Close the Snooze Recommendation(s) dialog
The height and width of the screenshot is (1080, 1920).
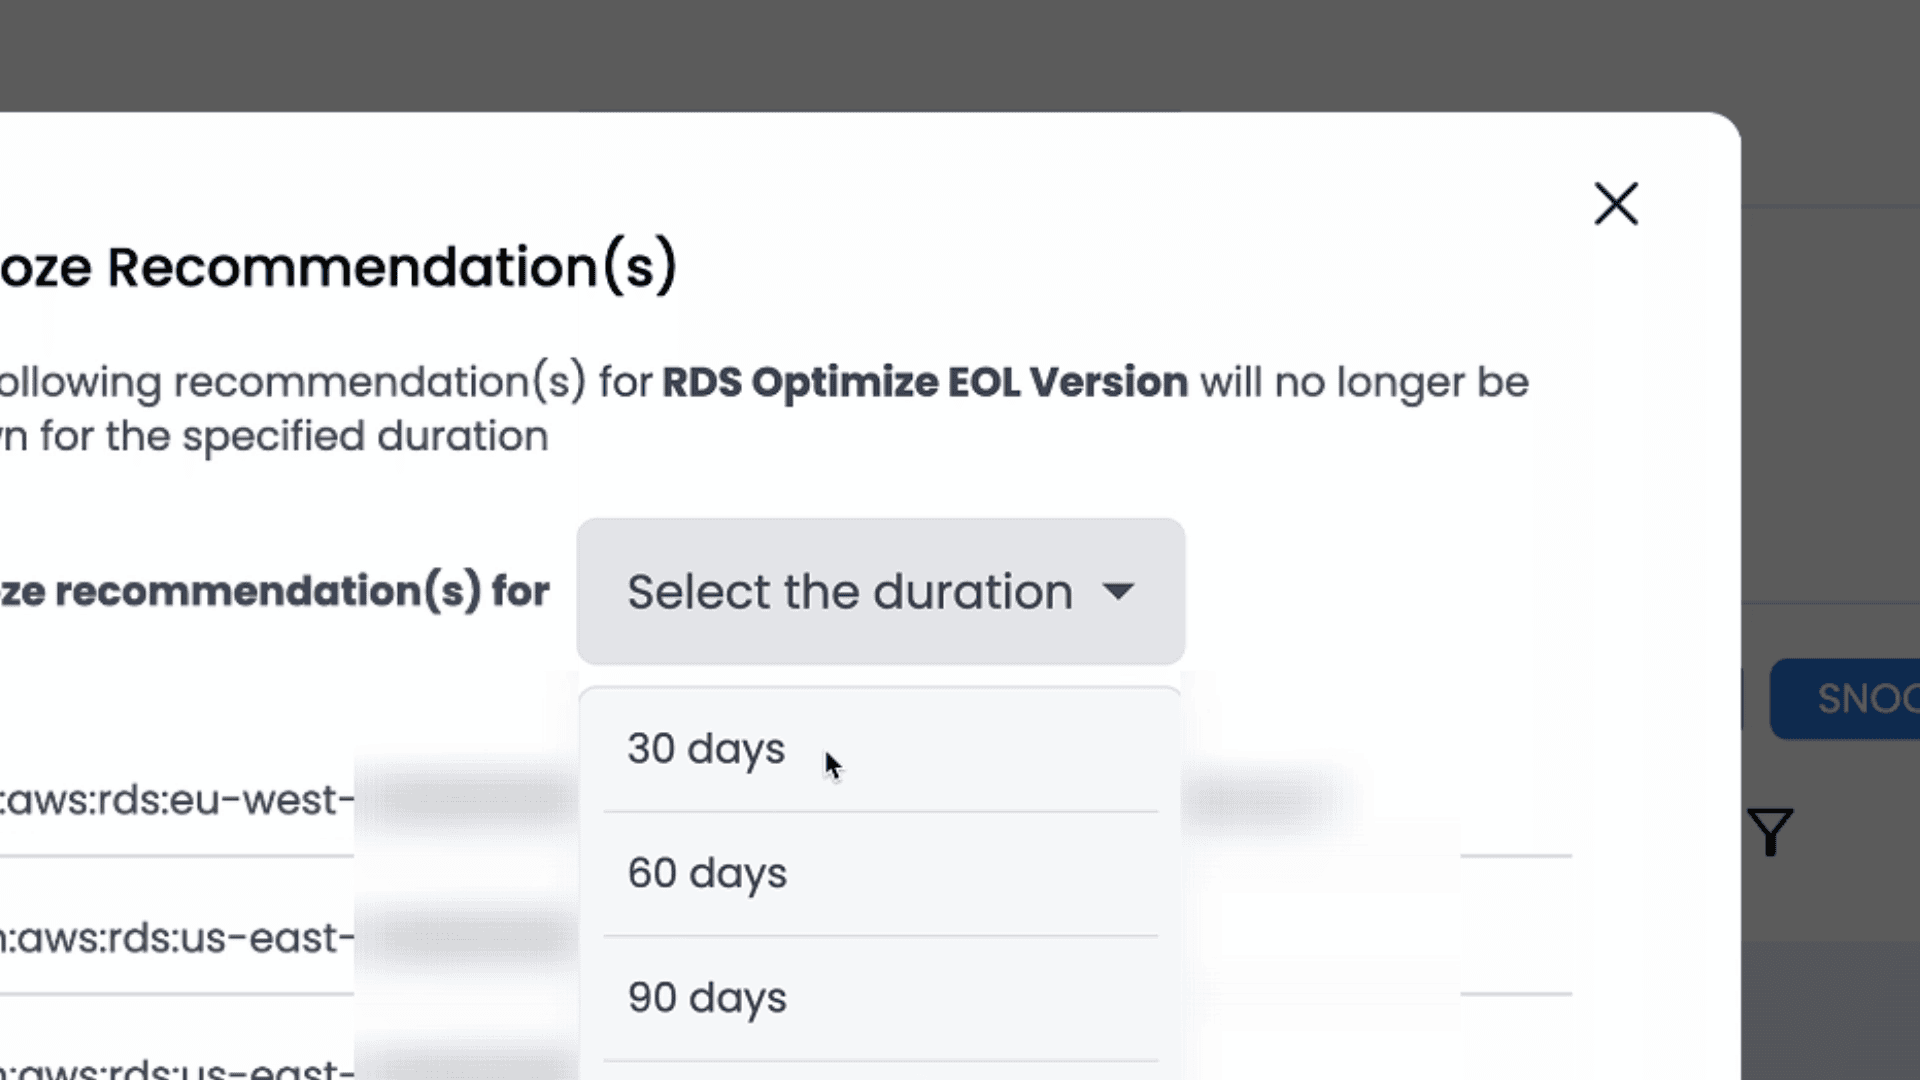click(1616, 204)
